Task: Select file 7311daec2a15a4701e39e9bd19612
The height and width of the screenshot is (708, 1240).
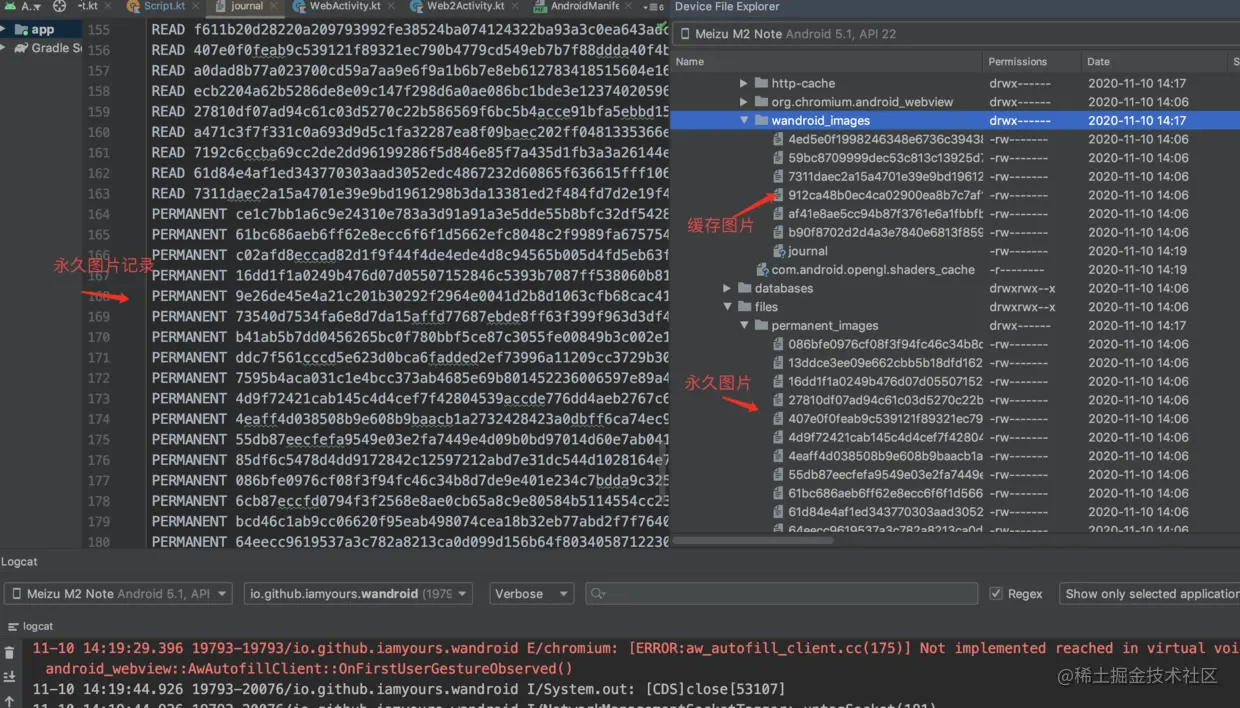Action: tap(885, 177)
